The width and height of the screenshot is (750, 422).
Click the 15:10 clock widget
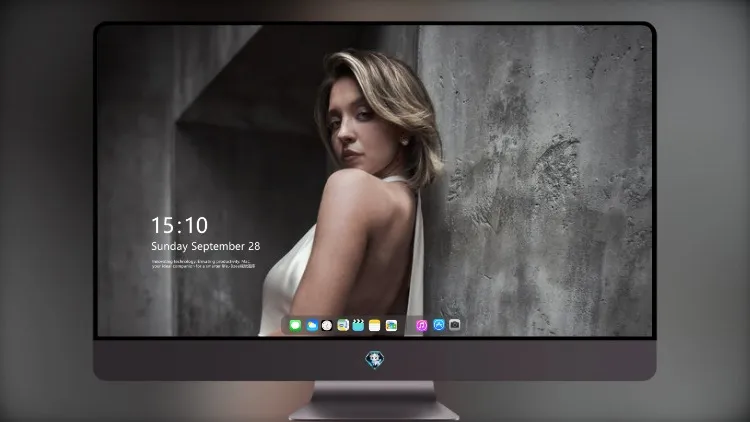(179, 225)
